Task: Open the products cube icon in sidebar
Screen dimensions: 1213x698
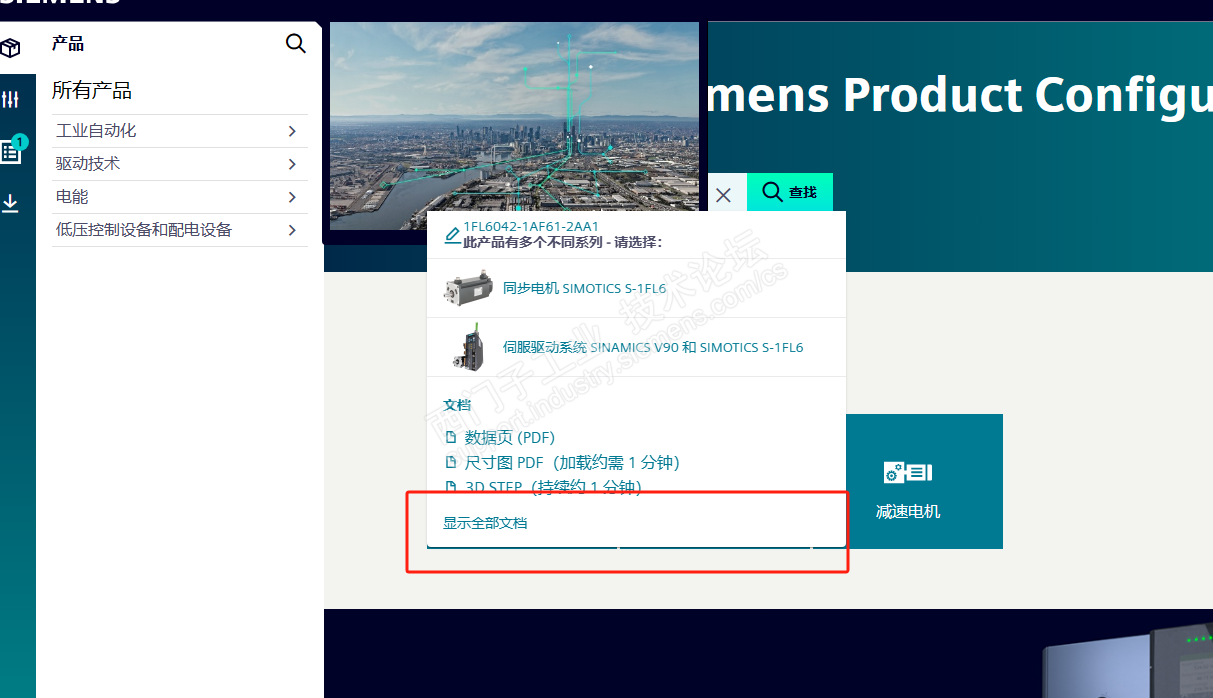Action: coord(10,47)
